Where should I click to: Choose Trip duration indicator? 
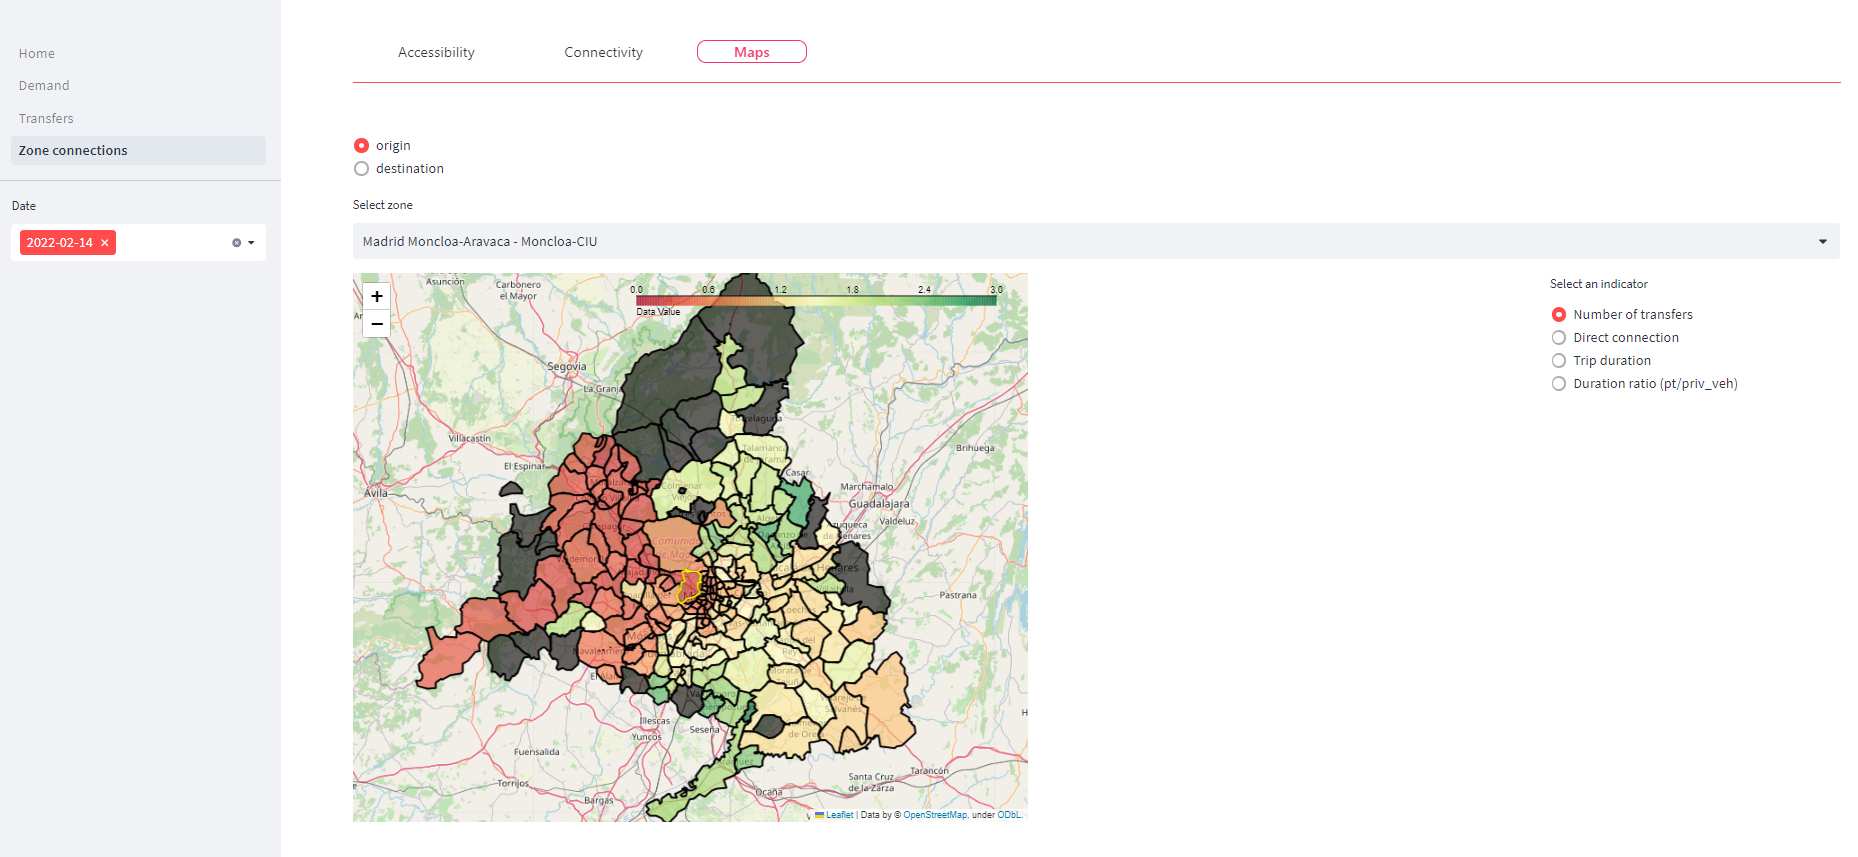[1558, 361]
